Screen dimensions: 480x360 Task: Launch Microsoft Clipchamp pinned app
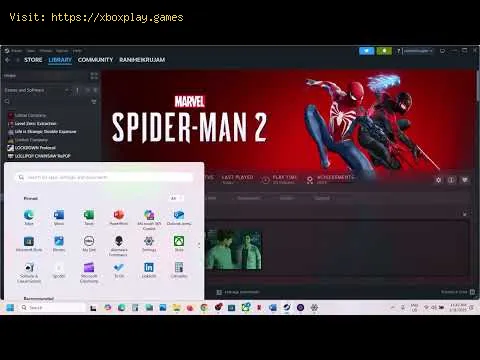[89, 273]
